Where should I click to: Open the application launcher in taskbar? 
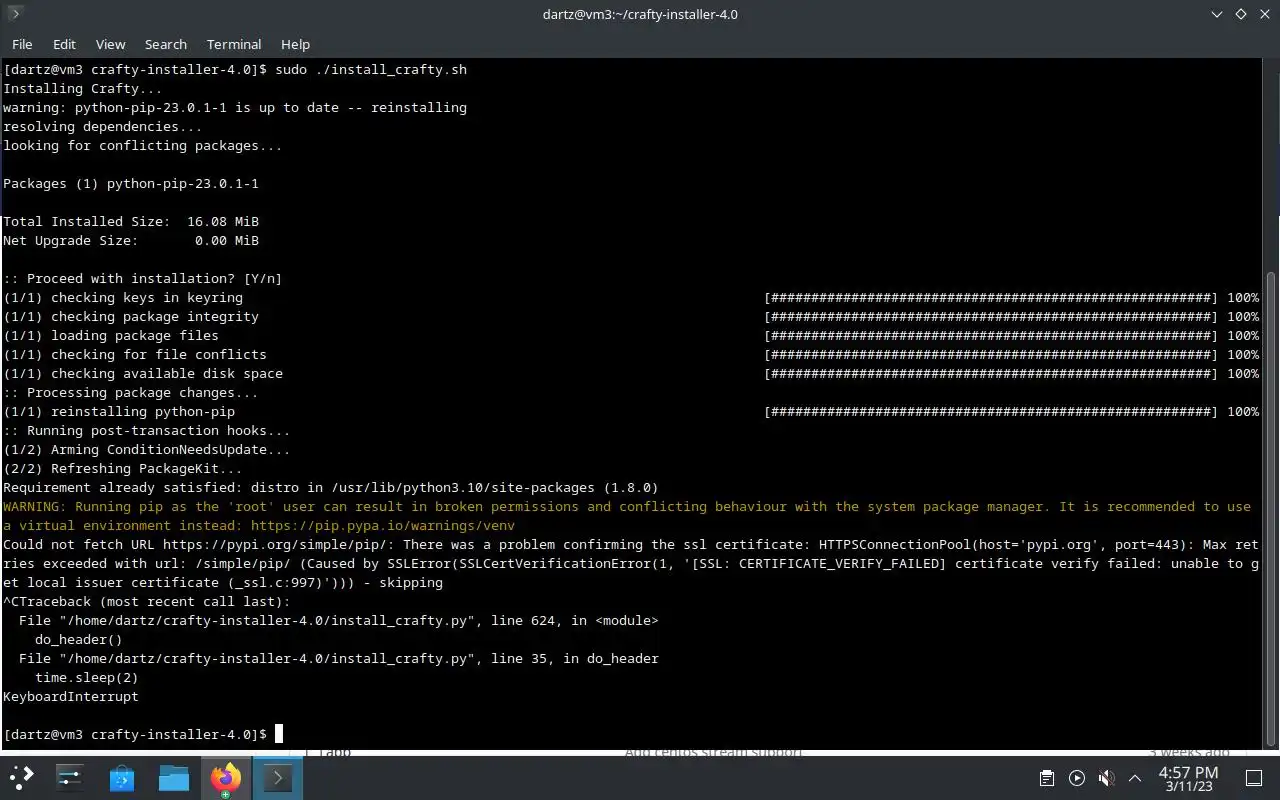coord(22,777)
